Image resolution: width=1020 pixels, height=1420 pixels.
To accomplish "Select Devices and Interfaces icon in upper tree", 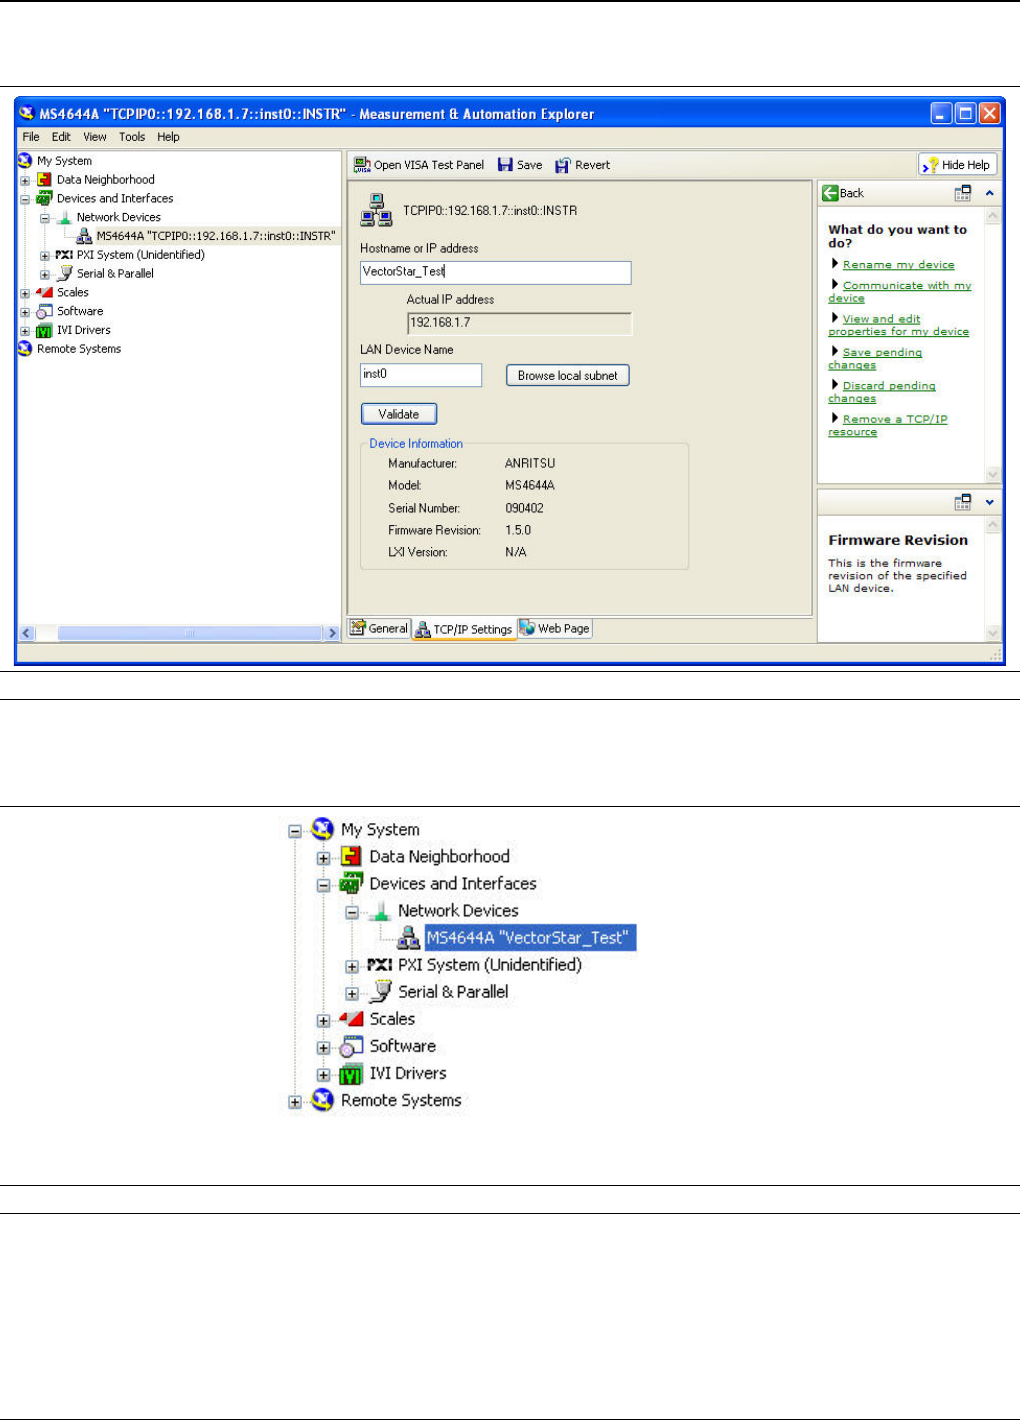I will [44, 198].
